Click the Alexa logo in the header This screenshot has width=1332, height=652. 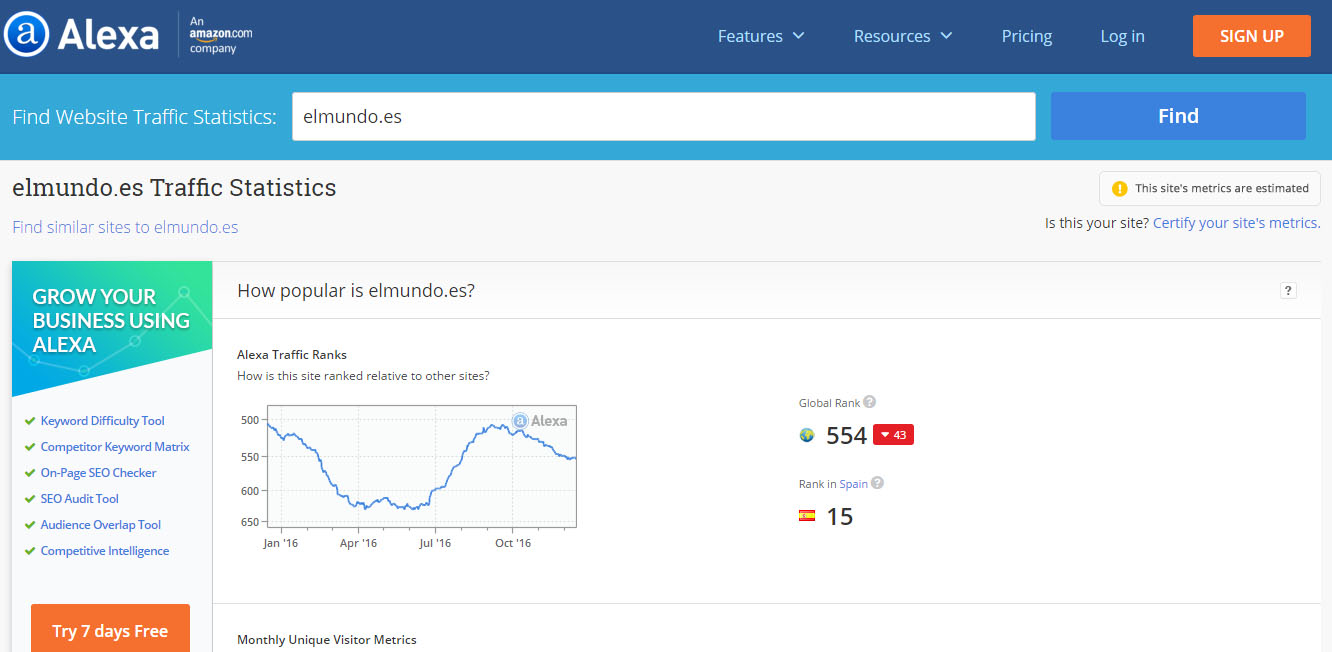click(x=82, y=36)
